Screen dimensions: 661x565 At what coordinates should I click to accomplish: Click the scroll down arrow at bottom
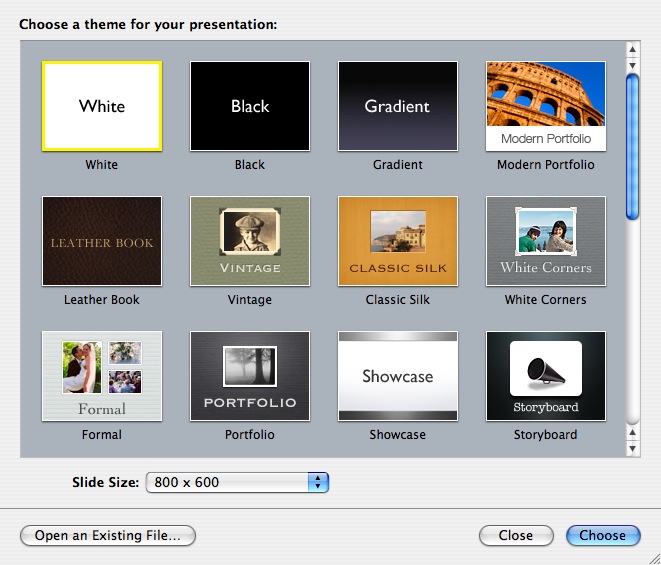tap(632, 449)
